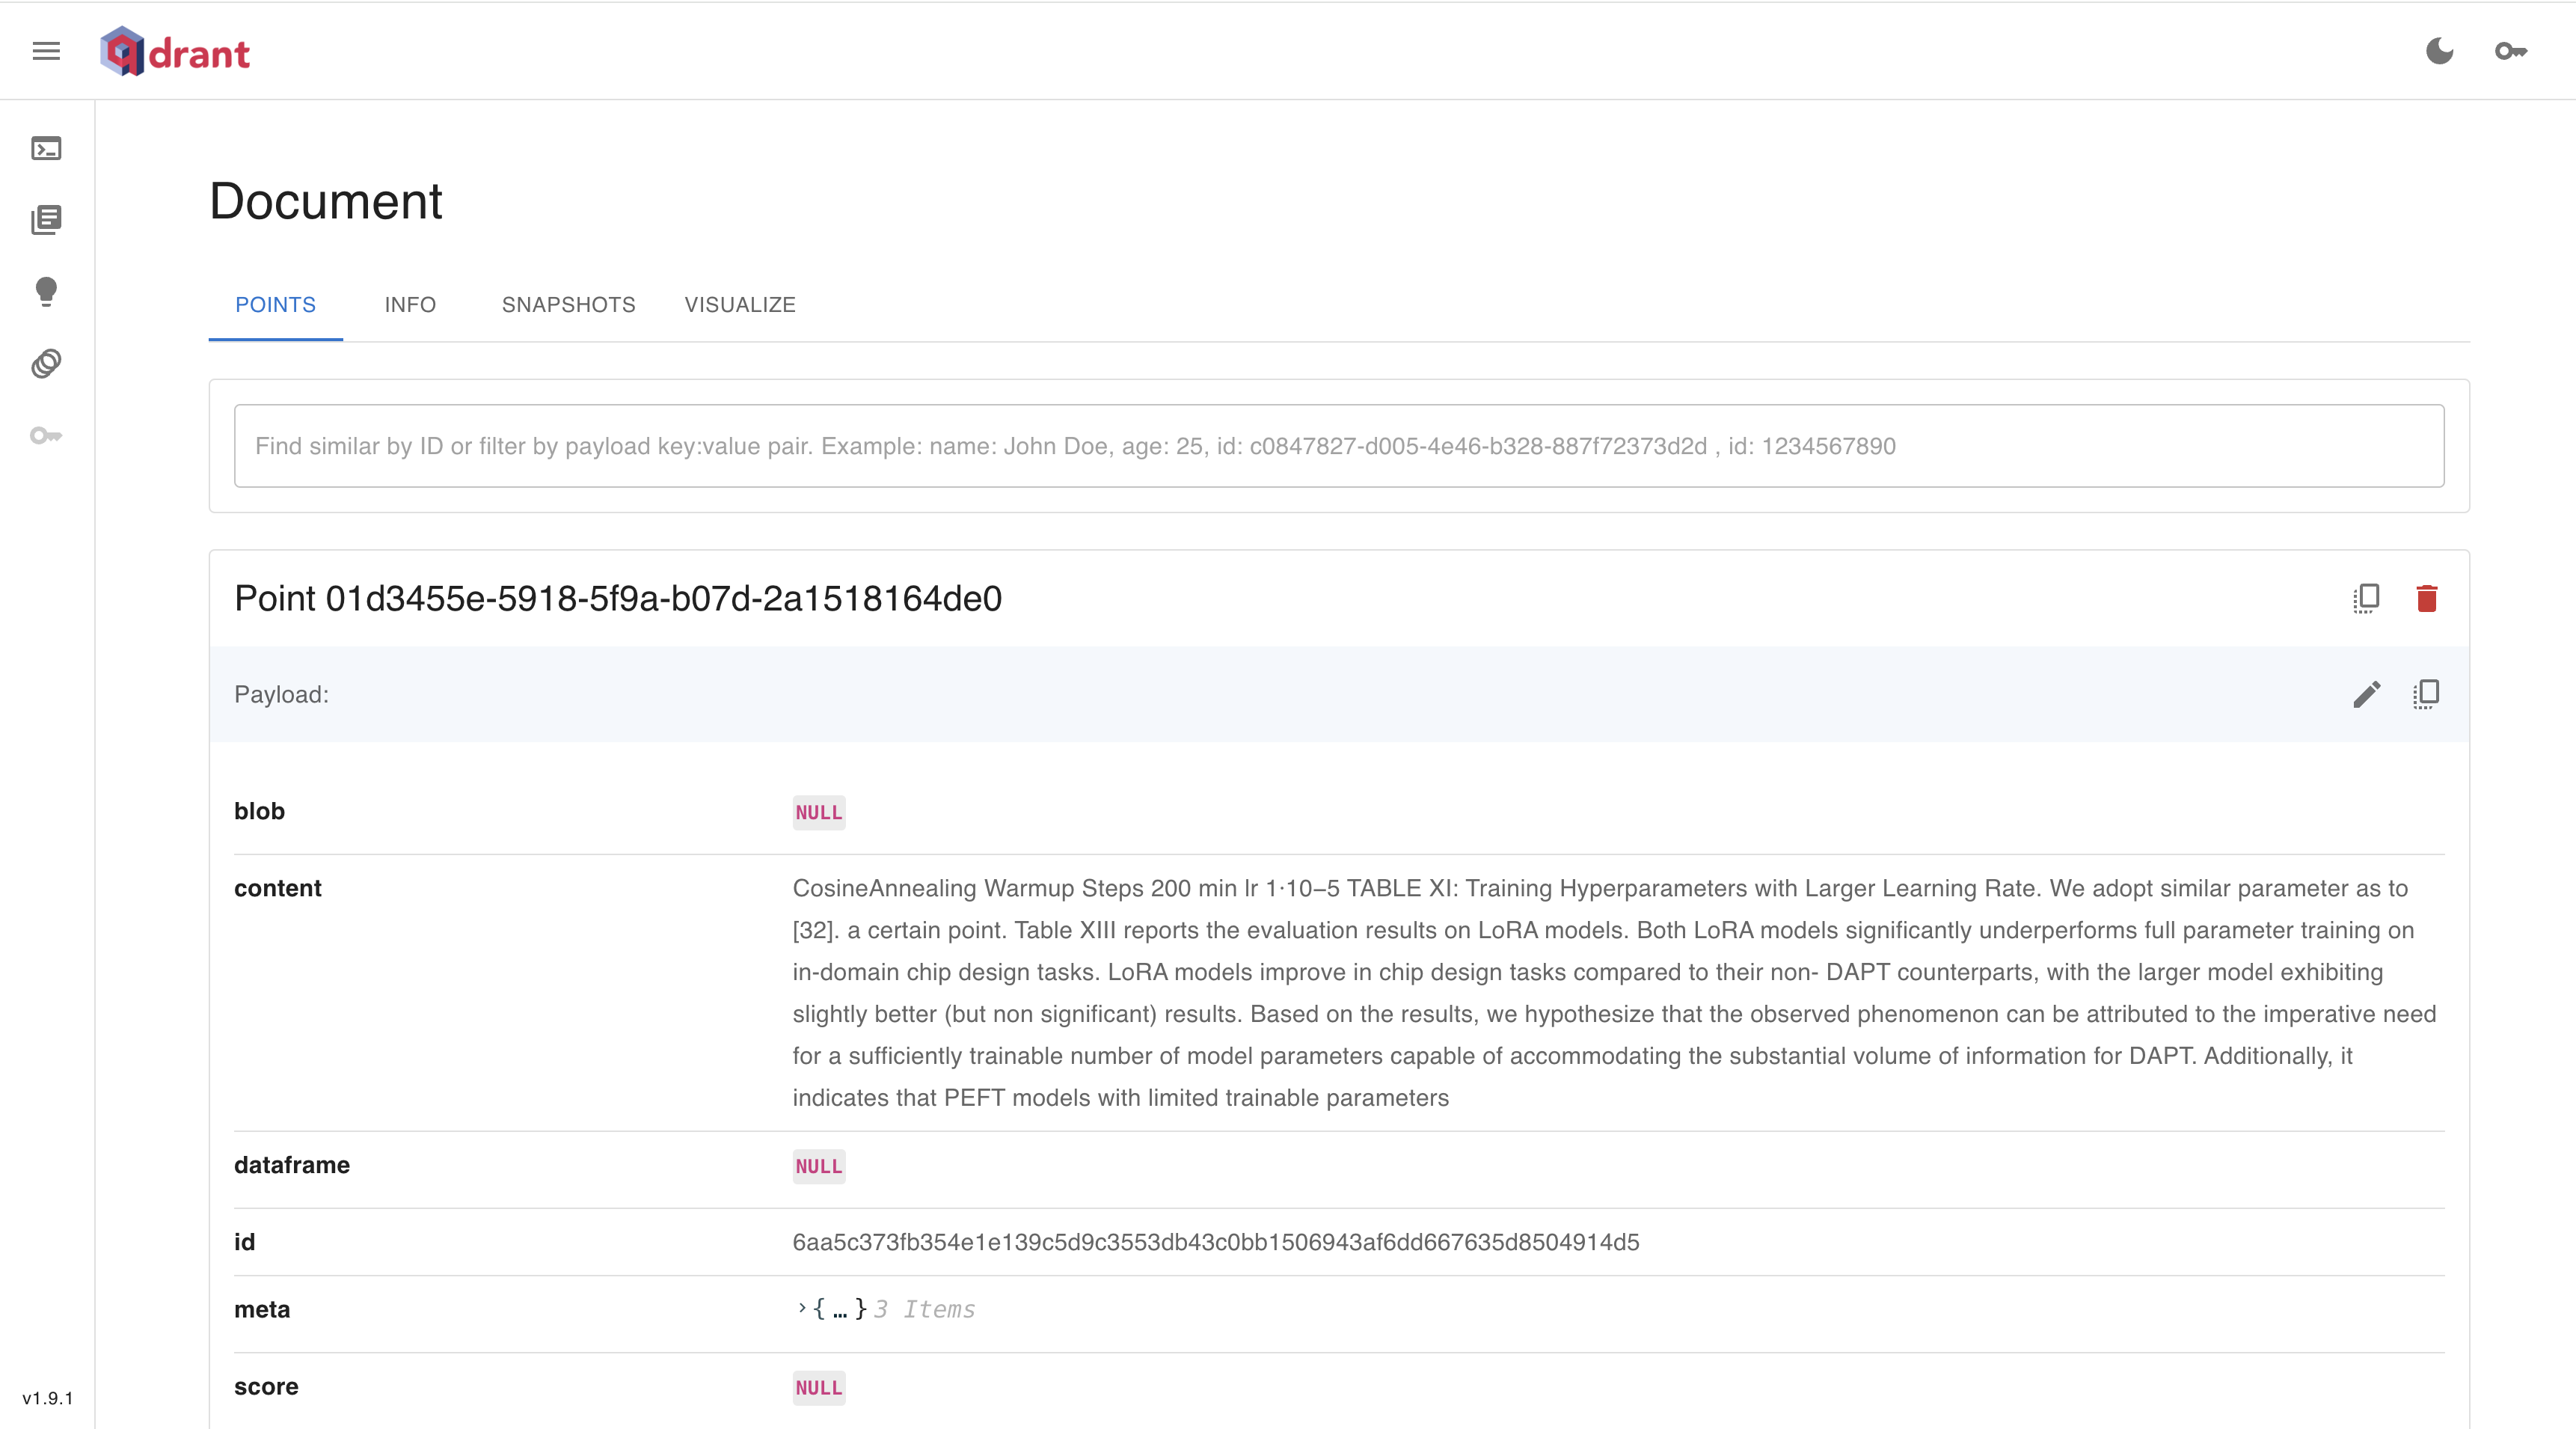Copy the payload JSON to clipboard
This screenshot has width=2576, height=1429.
pyautogui.click(x=2426, y=694)
